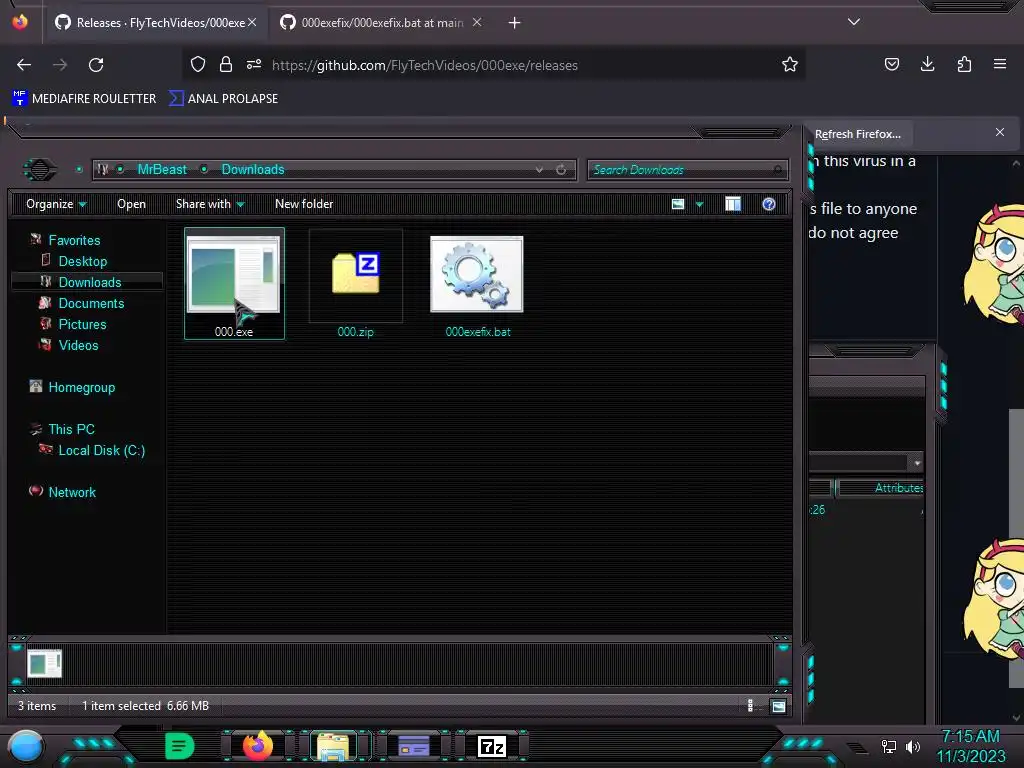Click the details pane file thumbnail
Viewport: 1024px width, 768px height.
click(x=44, y=664)
